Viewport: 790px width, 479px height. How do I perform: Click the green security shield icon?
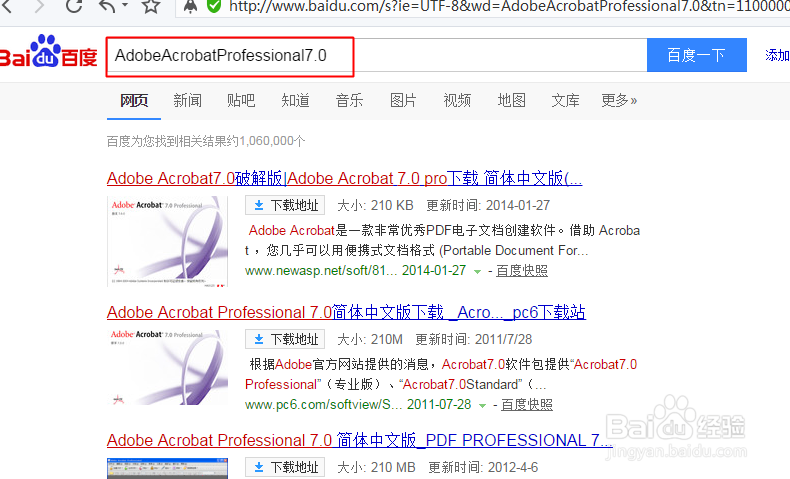pos(214,6)
